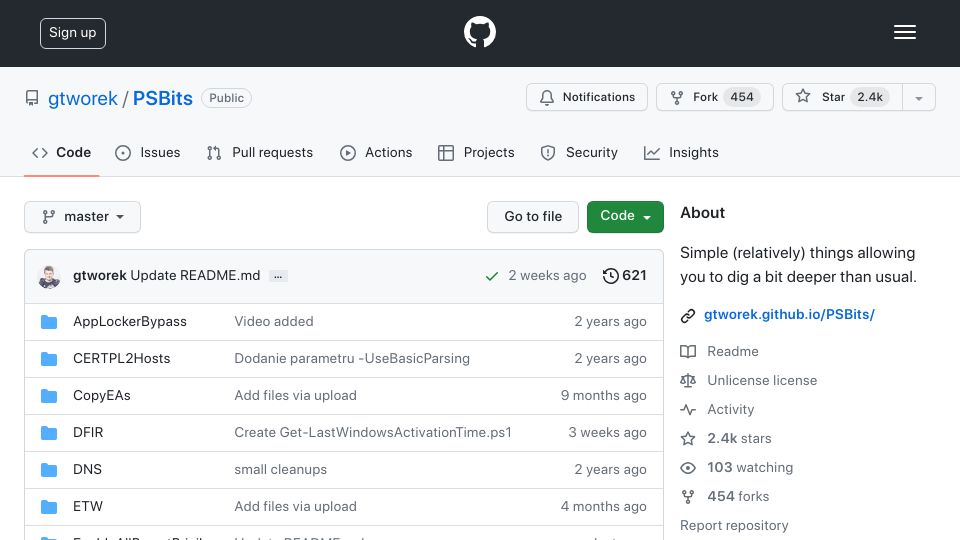Click the CopyEAs folder icon

(x=49, y=396)
